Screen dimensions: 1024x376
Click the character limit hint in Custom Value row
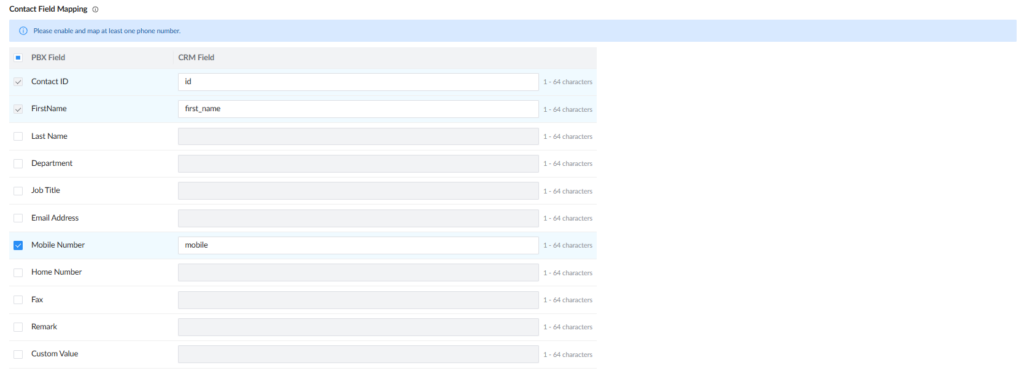point(568,354)
